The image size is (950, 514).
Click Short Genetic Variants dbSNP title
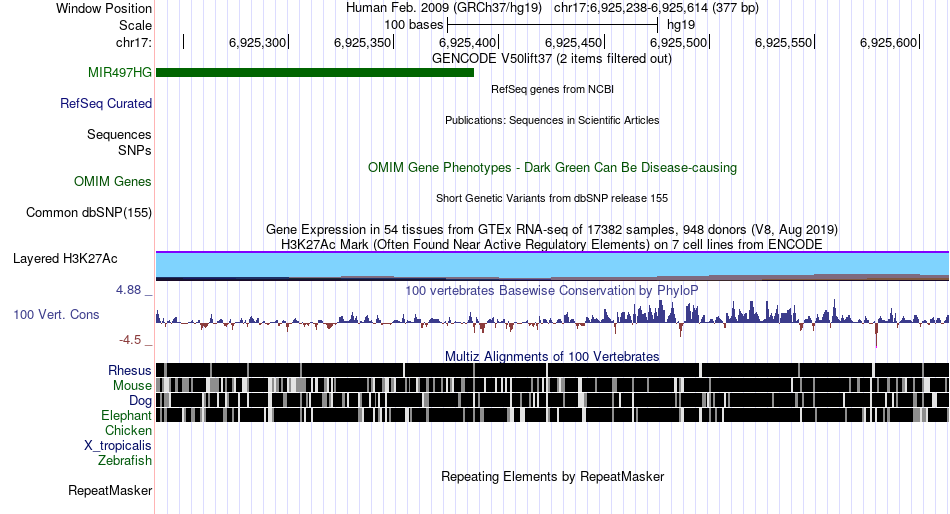pyautogui.click(x=552, y=198)
